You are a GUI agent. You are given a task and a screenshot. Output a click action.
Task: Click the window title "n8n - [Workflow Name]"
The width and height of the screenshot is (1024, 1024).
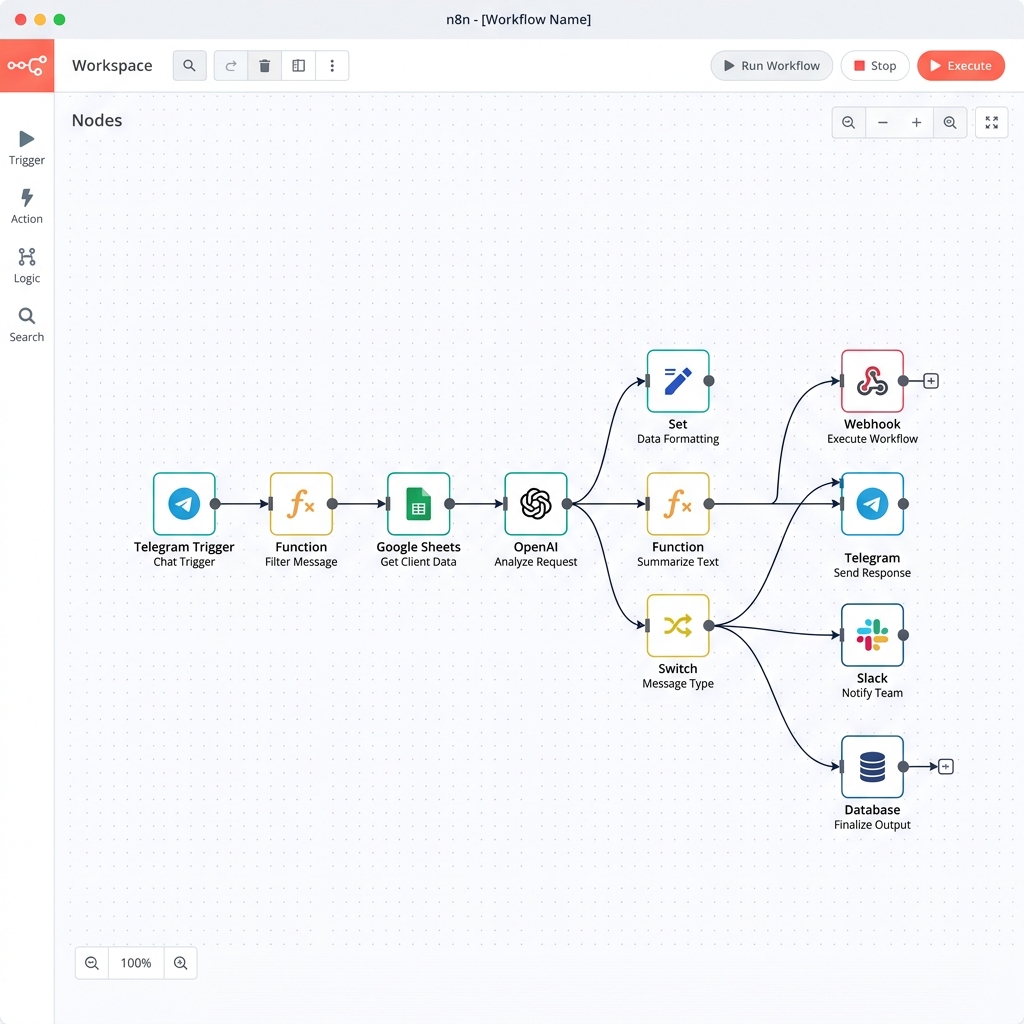pos(519,20)
